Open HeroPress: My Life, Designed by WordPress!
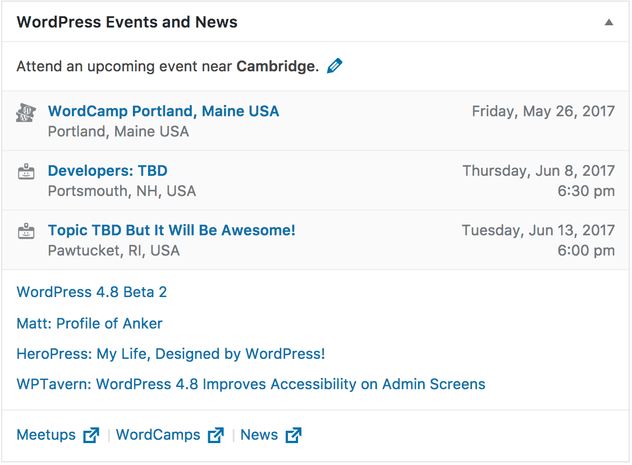 point(170,354)
